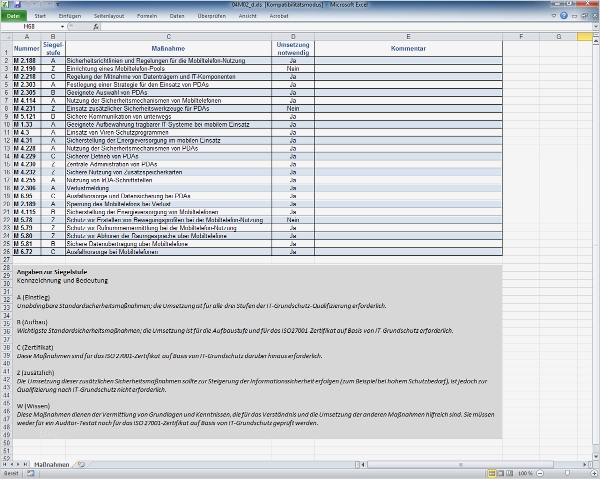Screen dimensions: 600x479
Task: Go to first sheet with tab navigation arrow
Action: click(x=5, y=464)
